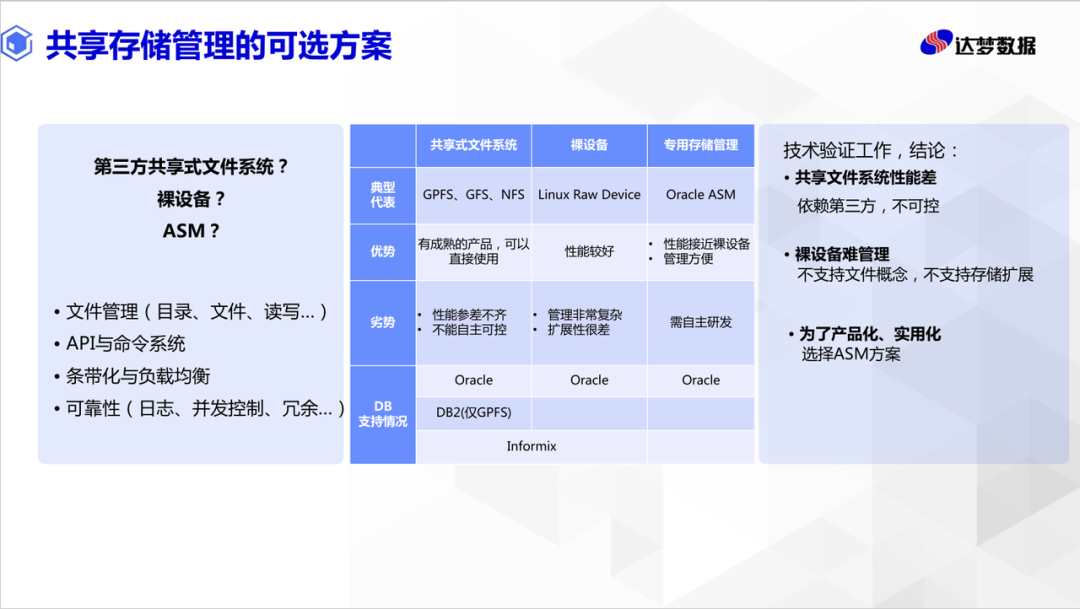
Task: Select the slide title 共享存储管理的可选方案
Action: [219, 45]
